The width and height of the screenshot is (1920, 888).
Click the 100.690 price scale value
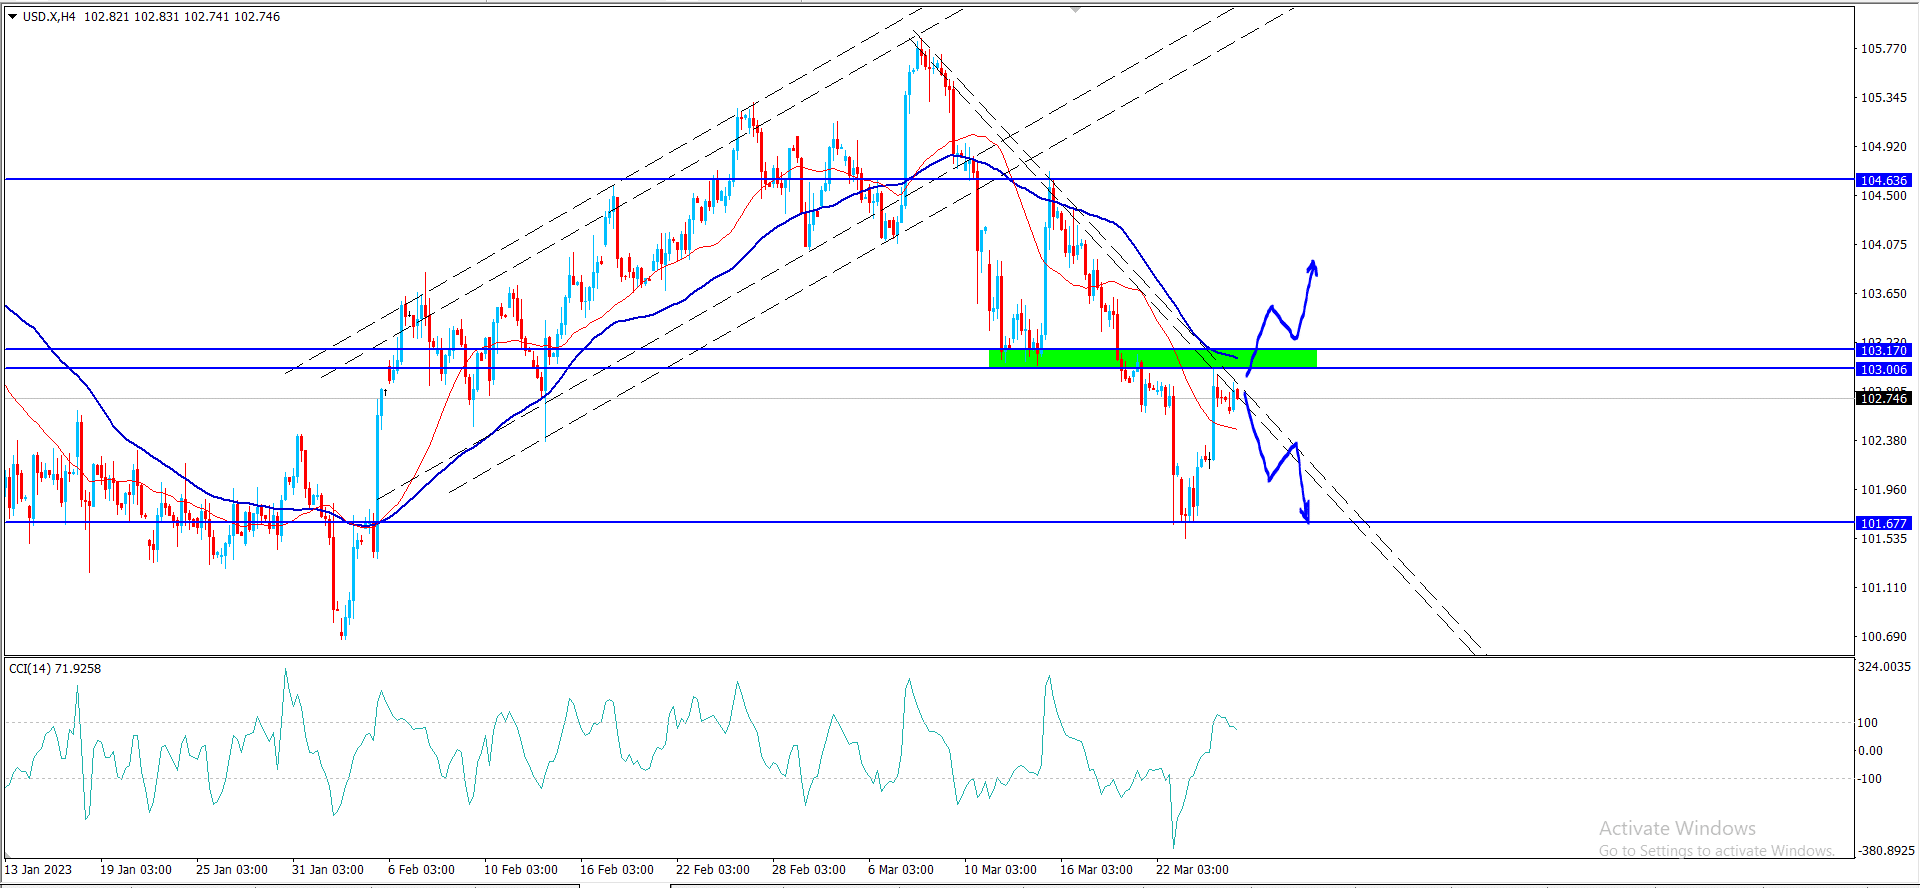click(x=1883, y=636)
